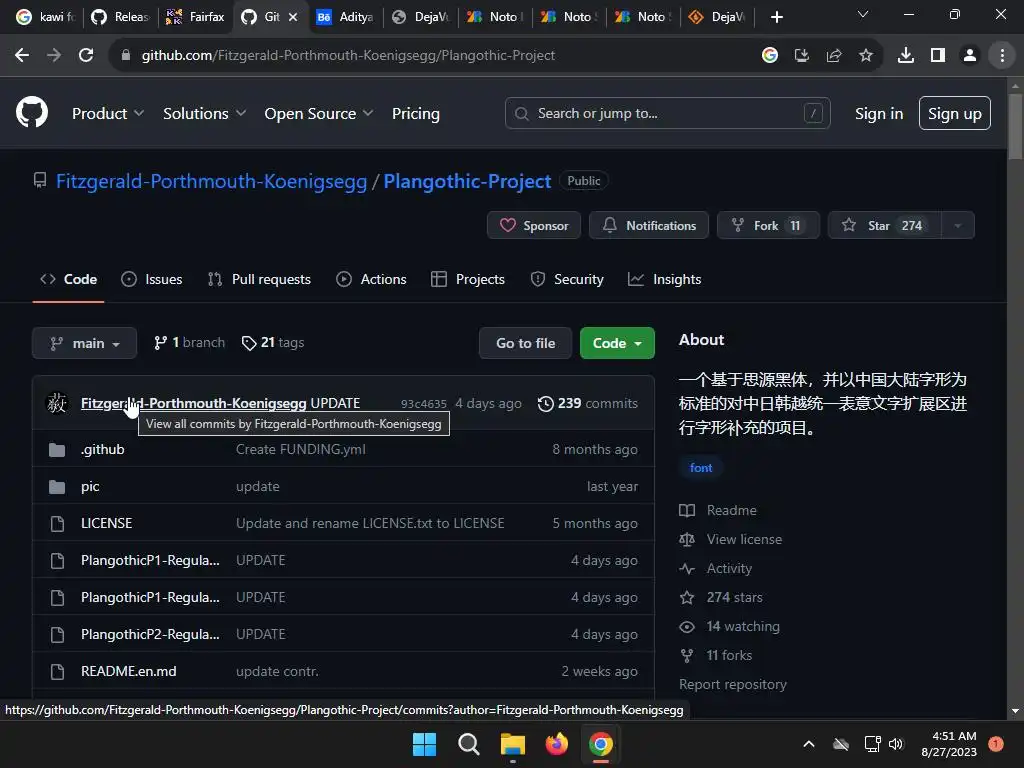Click the branch icon next to 1 branch
The width and height of the screenshot is (1024, 768).
(x=160, y=343)
